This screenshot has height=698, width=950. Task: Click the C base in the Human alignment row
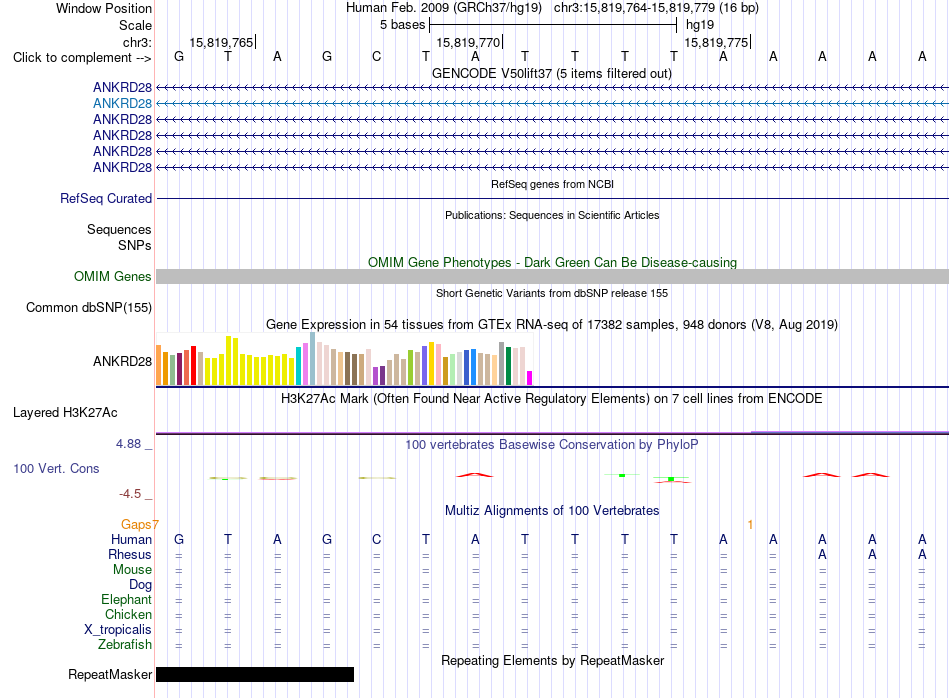(376, 539)
